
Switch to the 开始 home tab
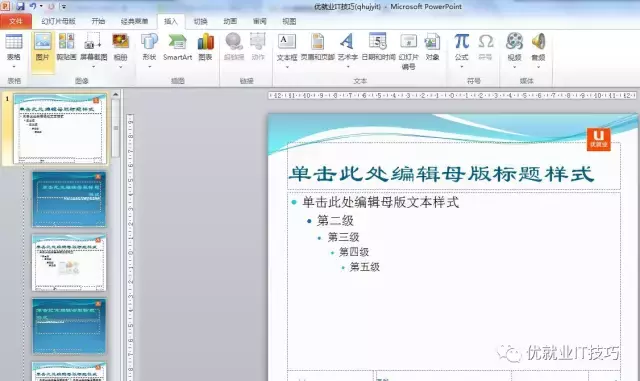click(x=98, y=21)
